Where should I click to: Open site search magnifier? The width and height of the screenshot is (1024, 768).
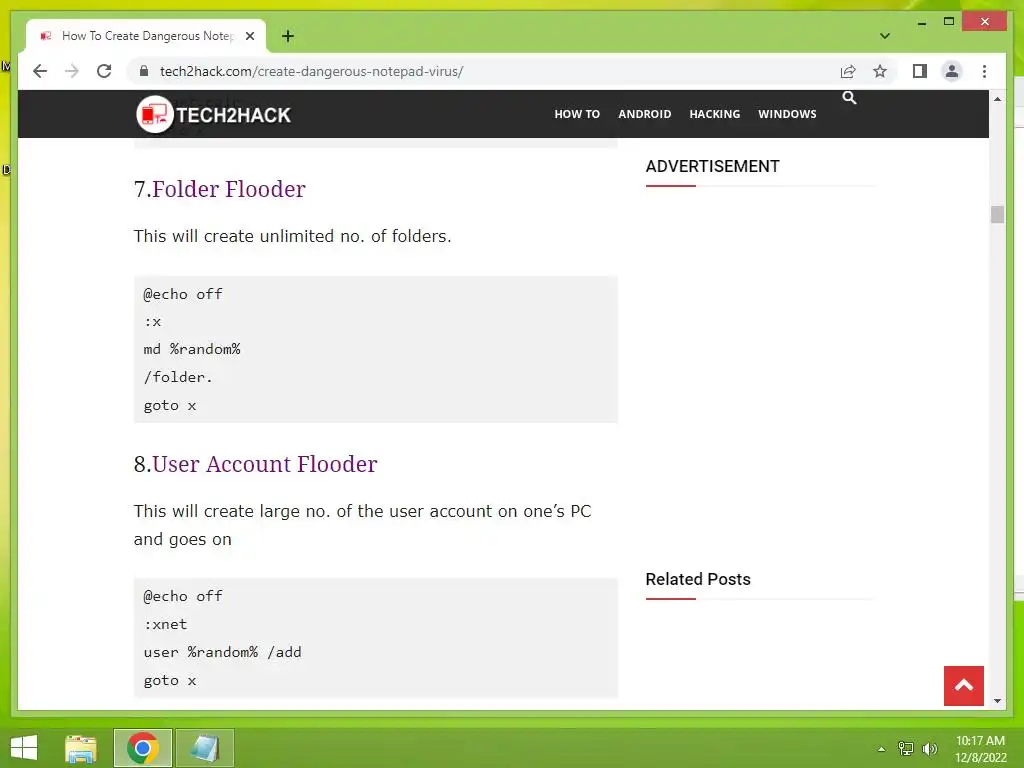pos(849,98)
